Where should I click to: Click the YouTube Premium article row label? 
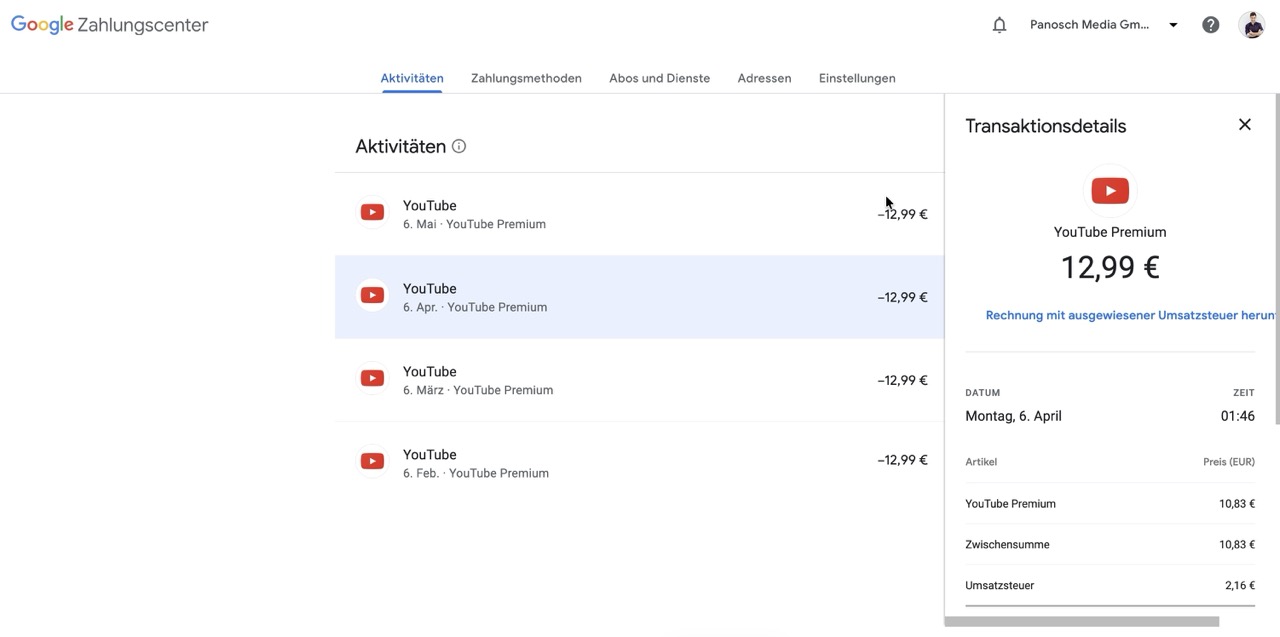click(1010, 504)
